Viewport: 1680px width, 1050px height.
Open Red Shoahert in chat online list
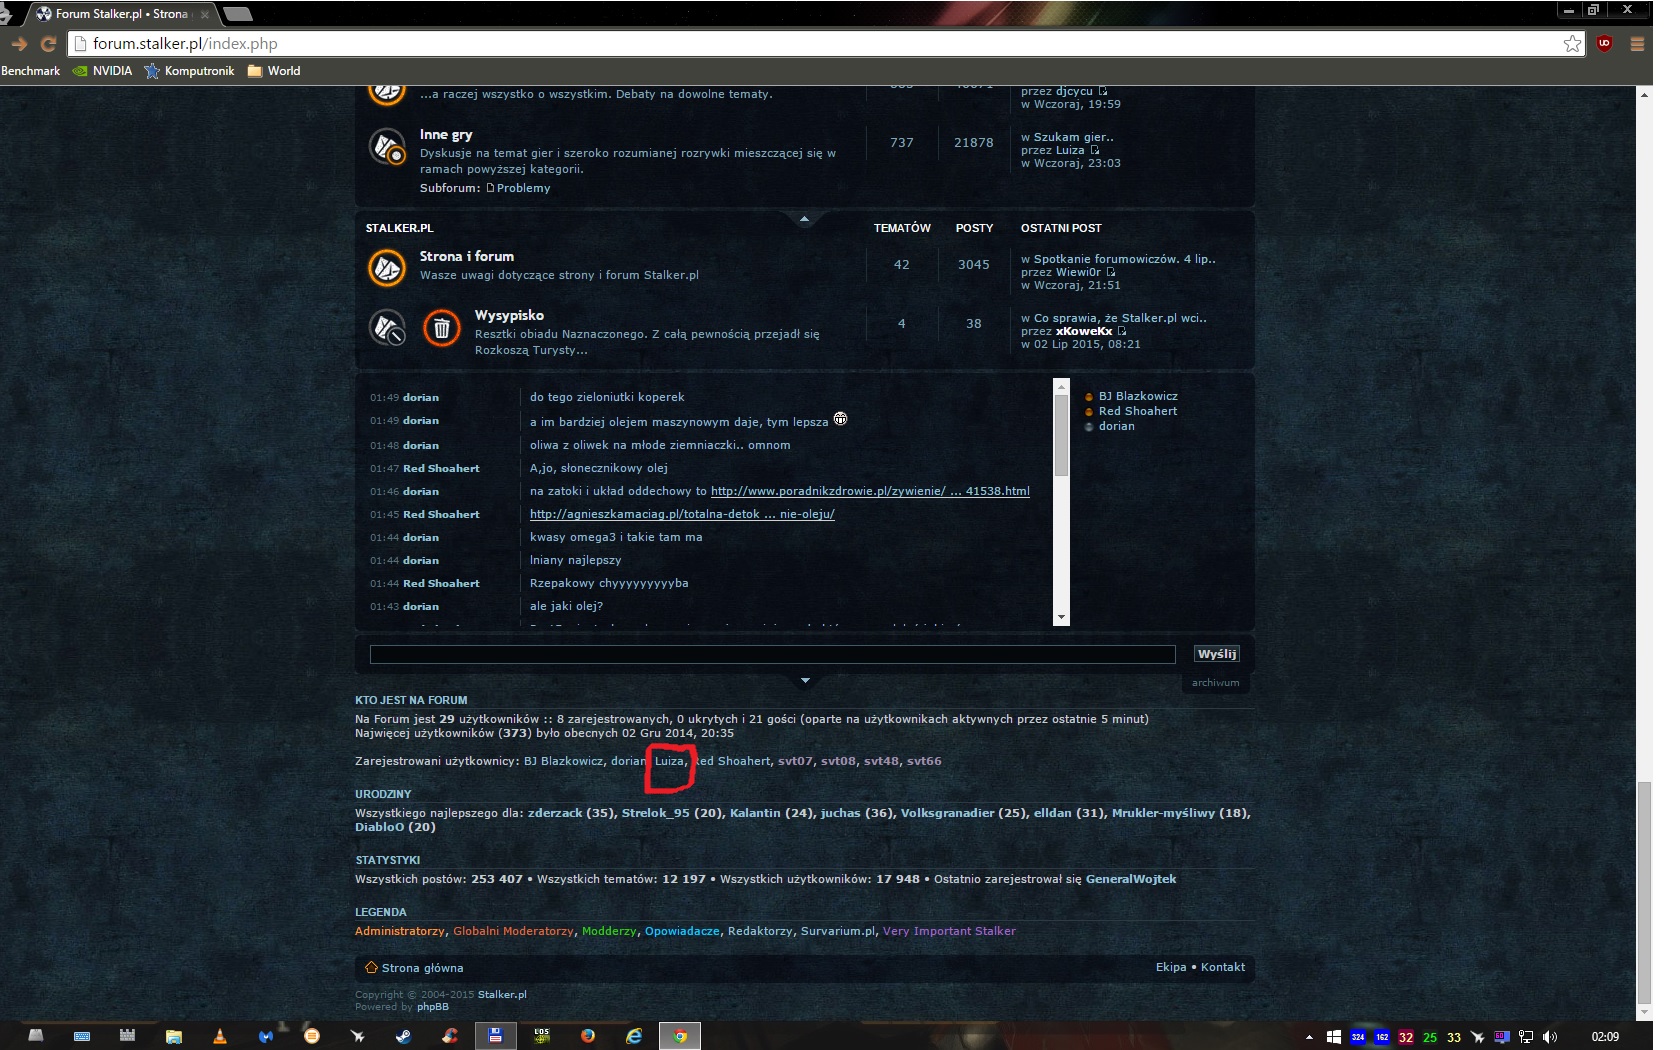coord(1138,411)
